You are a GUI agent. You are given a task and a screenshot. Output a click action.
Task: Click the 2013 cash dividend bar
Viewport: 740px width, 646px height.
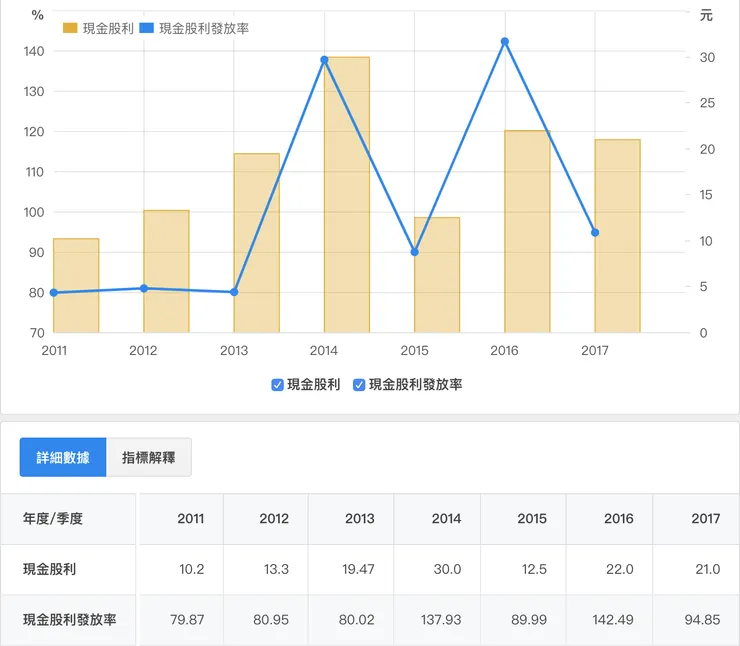coord(257,243)
